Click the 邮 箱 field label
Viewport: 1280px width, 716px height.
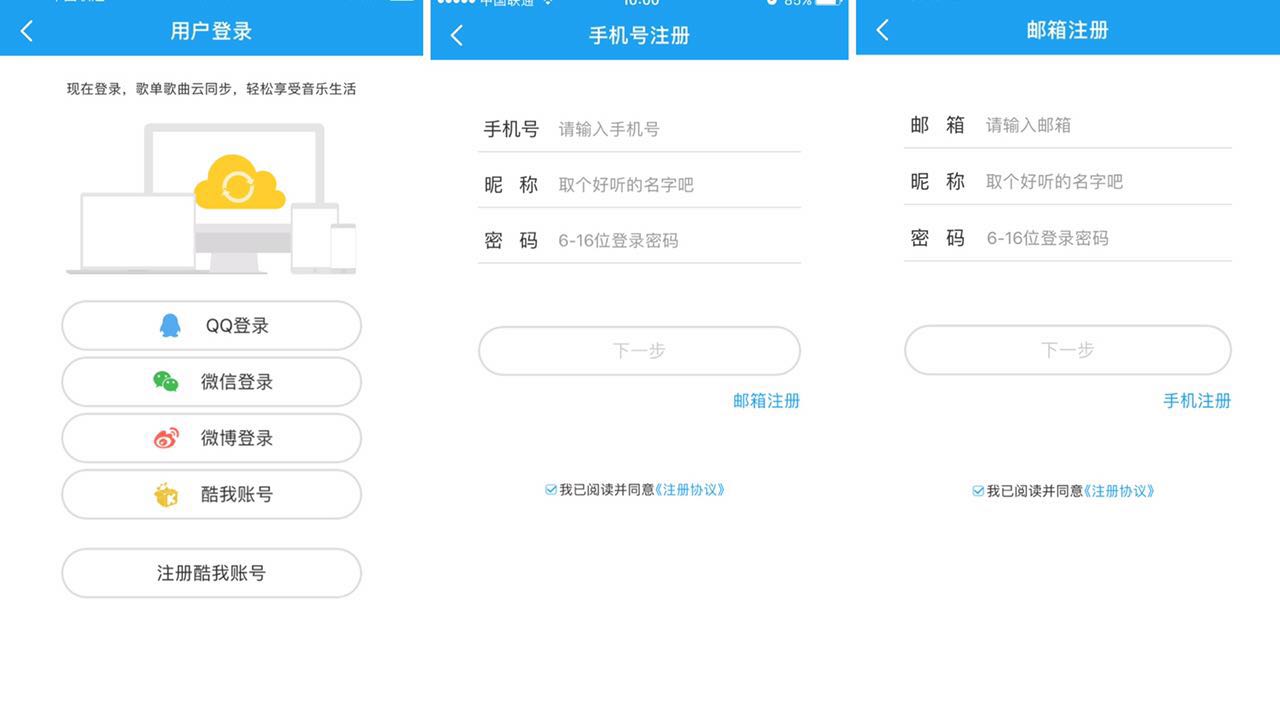click(938, 125)
